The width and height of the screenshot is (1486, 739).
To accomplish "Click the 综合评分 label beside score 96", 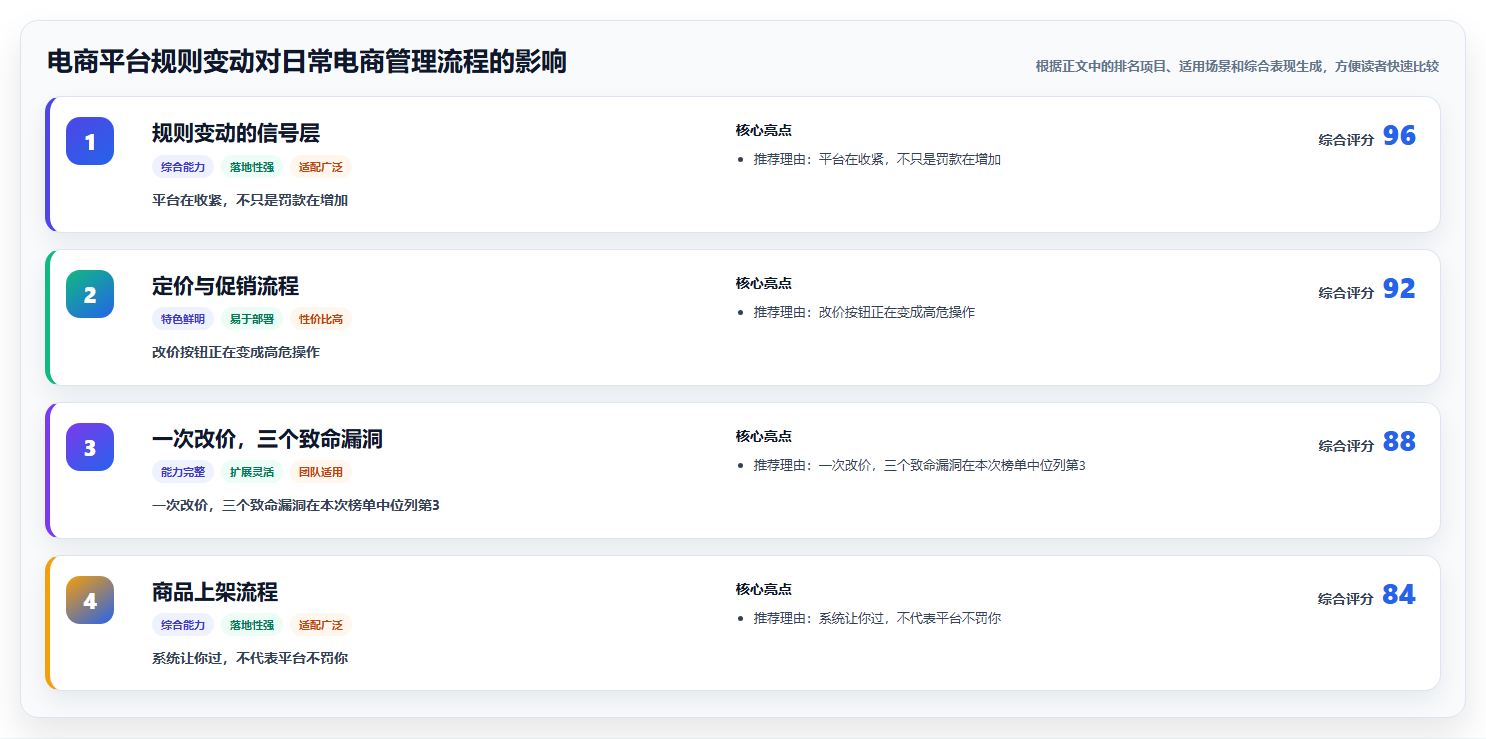I will 1346,140.
